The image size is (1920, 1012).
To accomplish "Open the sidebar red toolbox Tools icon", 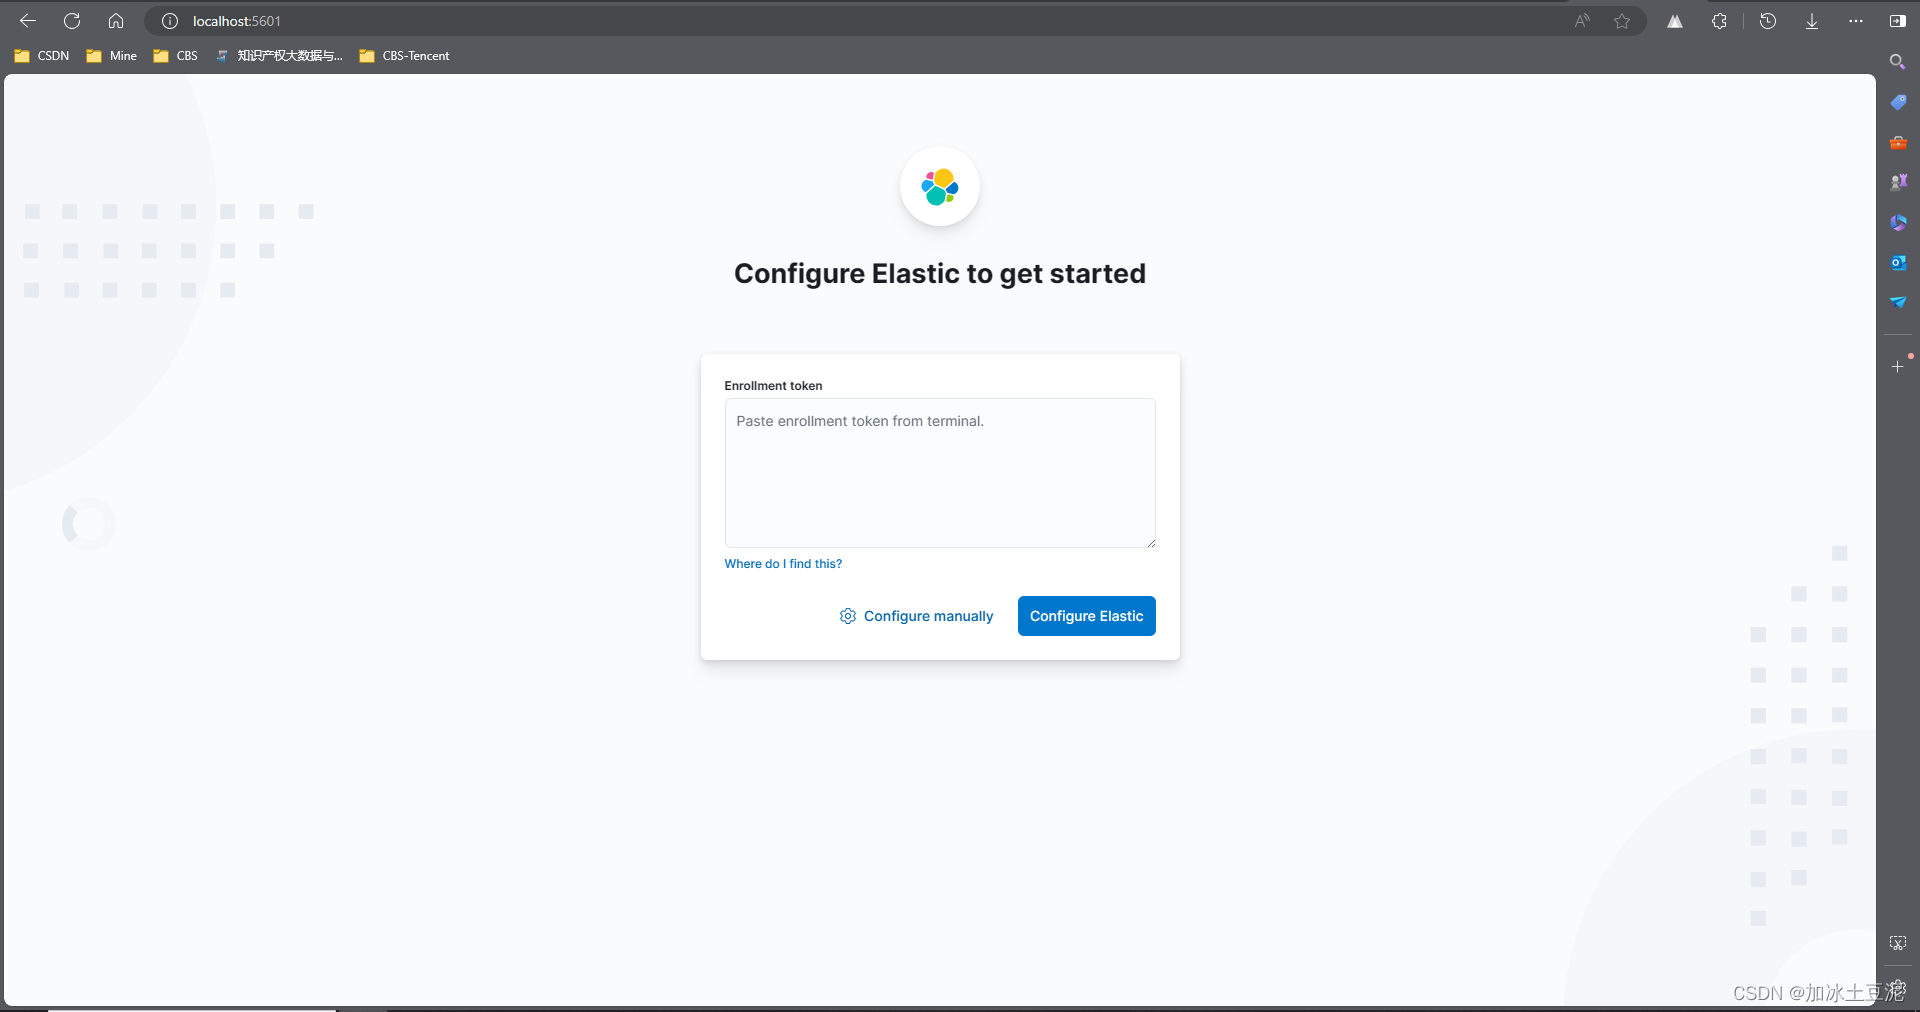I will point(1898,143).
